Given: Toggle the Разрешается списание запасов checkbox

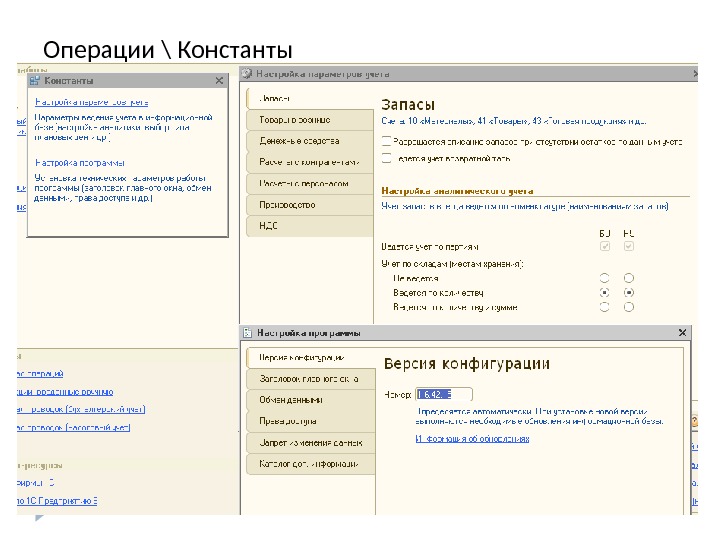Looking at the screenshot, I should [387, 141].
